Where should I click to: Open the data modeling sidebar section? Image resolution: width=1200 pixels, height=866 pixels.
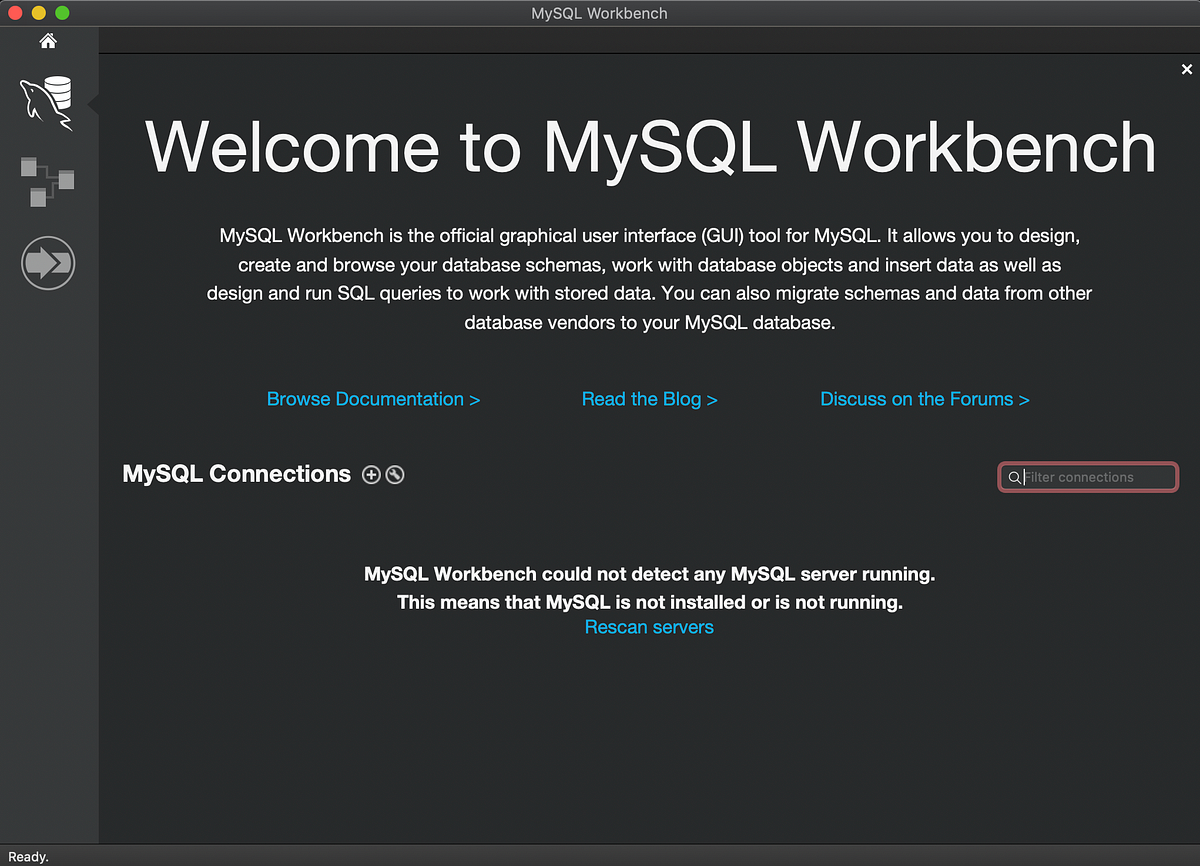pos(47,182)
